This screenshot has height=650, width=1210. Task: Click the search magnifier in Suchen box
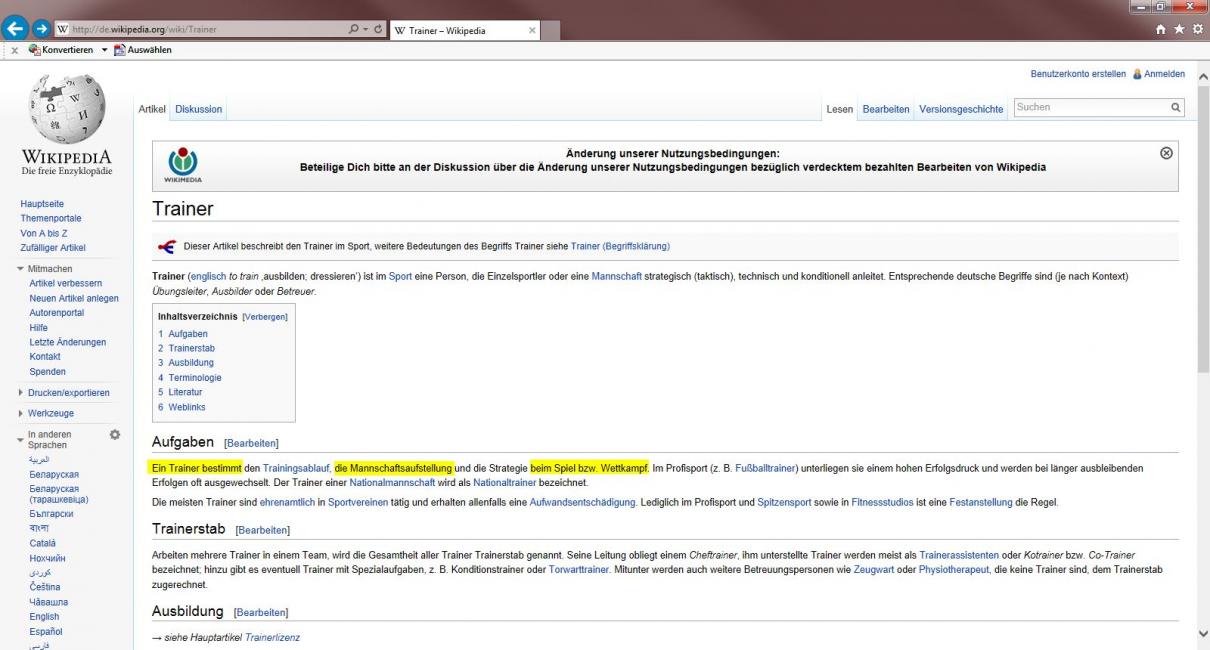click(x=1176, y=108)
